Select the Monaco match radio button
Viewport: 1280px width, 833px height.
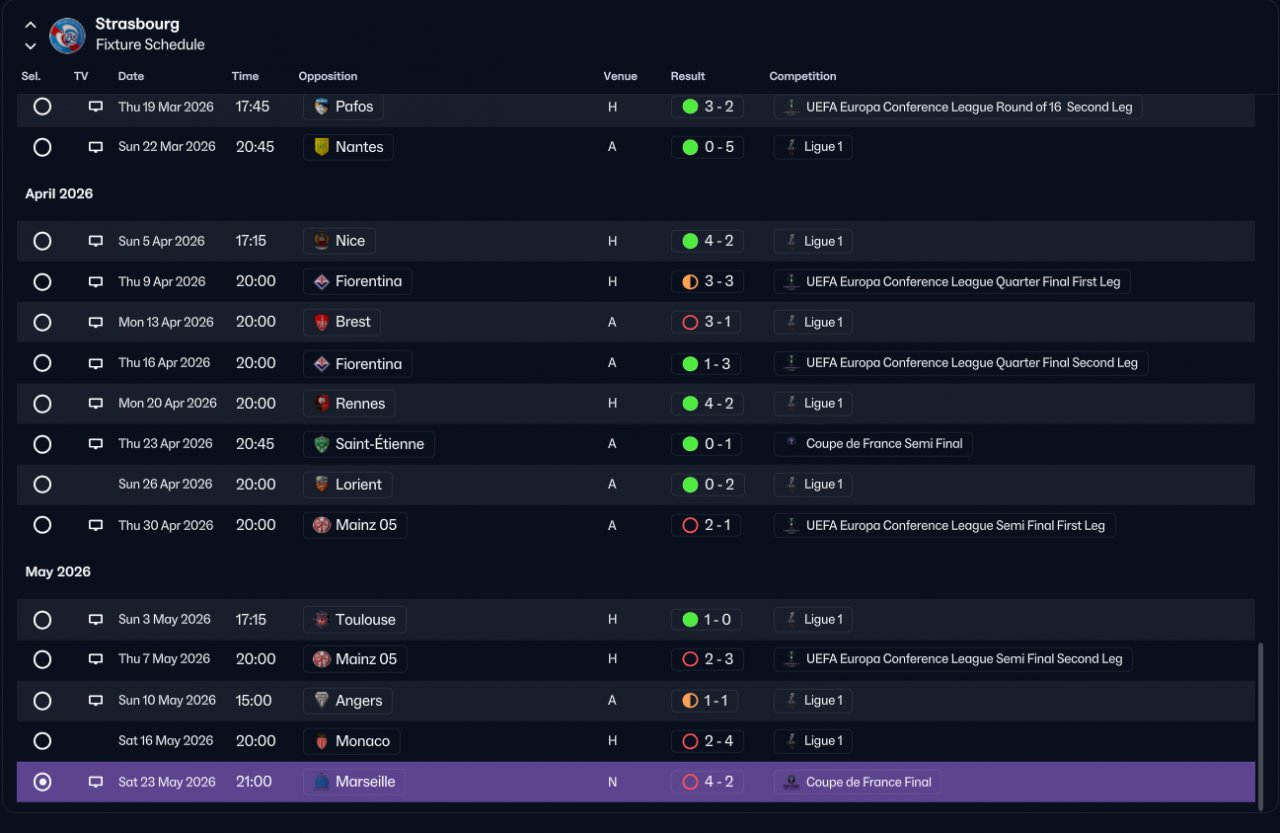[42, 741]
